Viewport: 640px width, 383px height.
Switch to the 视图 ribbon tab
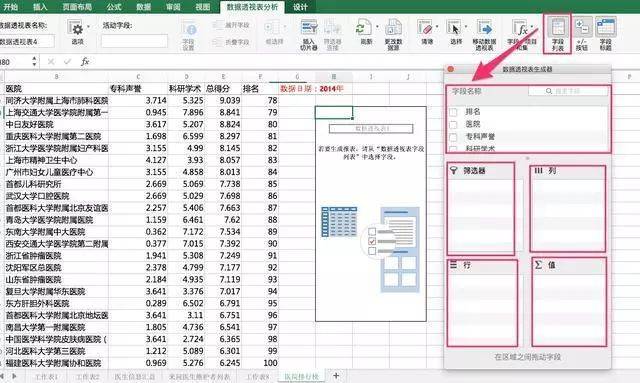pos(203,7)
